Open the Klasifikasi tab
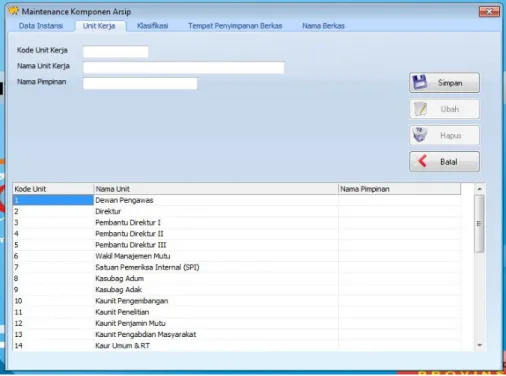The height and width of the screenshot is (376, 506). click(152, 26)
